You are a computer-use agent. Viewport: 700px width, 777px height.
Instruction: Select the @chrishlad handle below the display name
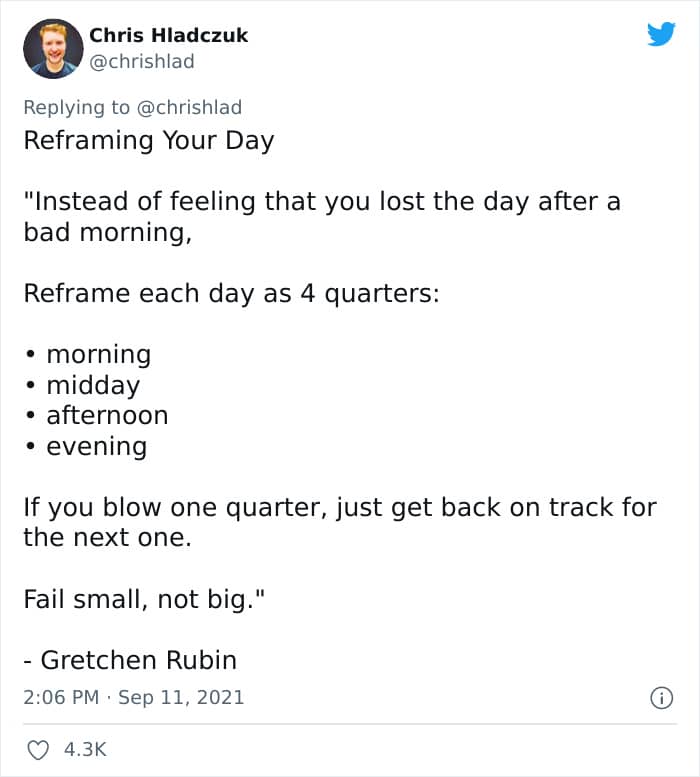[142, 62]
